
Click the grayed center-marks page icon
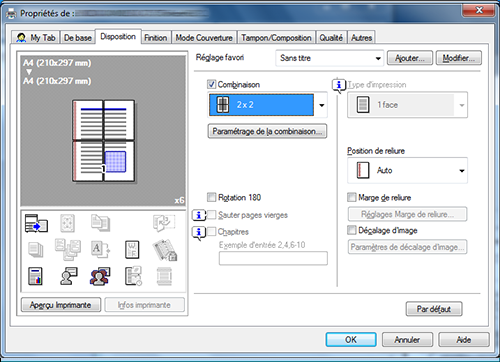67,223
